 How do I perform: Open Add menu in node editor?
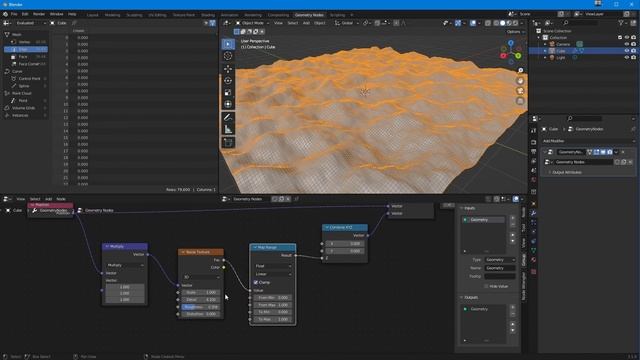48,199
